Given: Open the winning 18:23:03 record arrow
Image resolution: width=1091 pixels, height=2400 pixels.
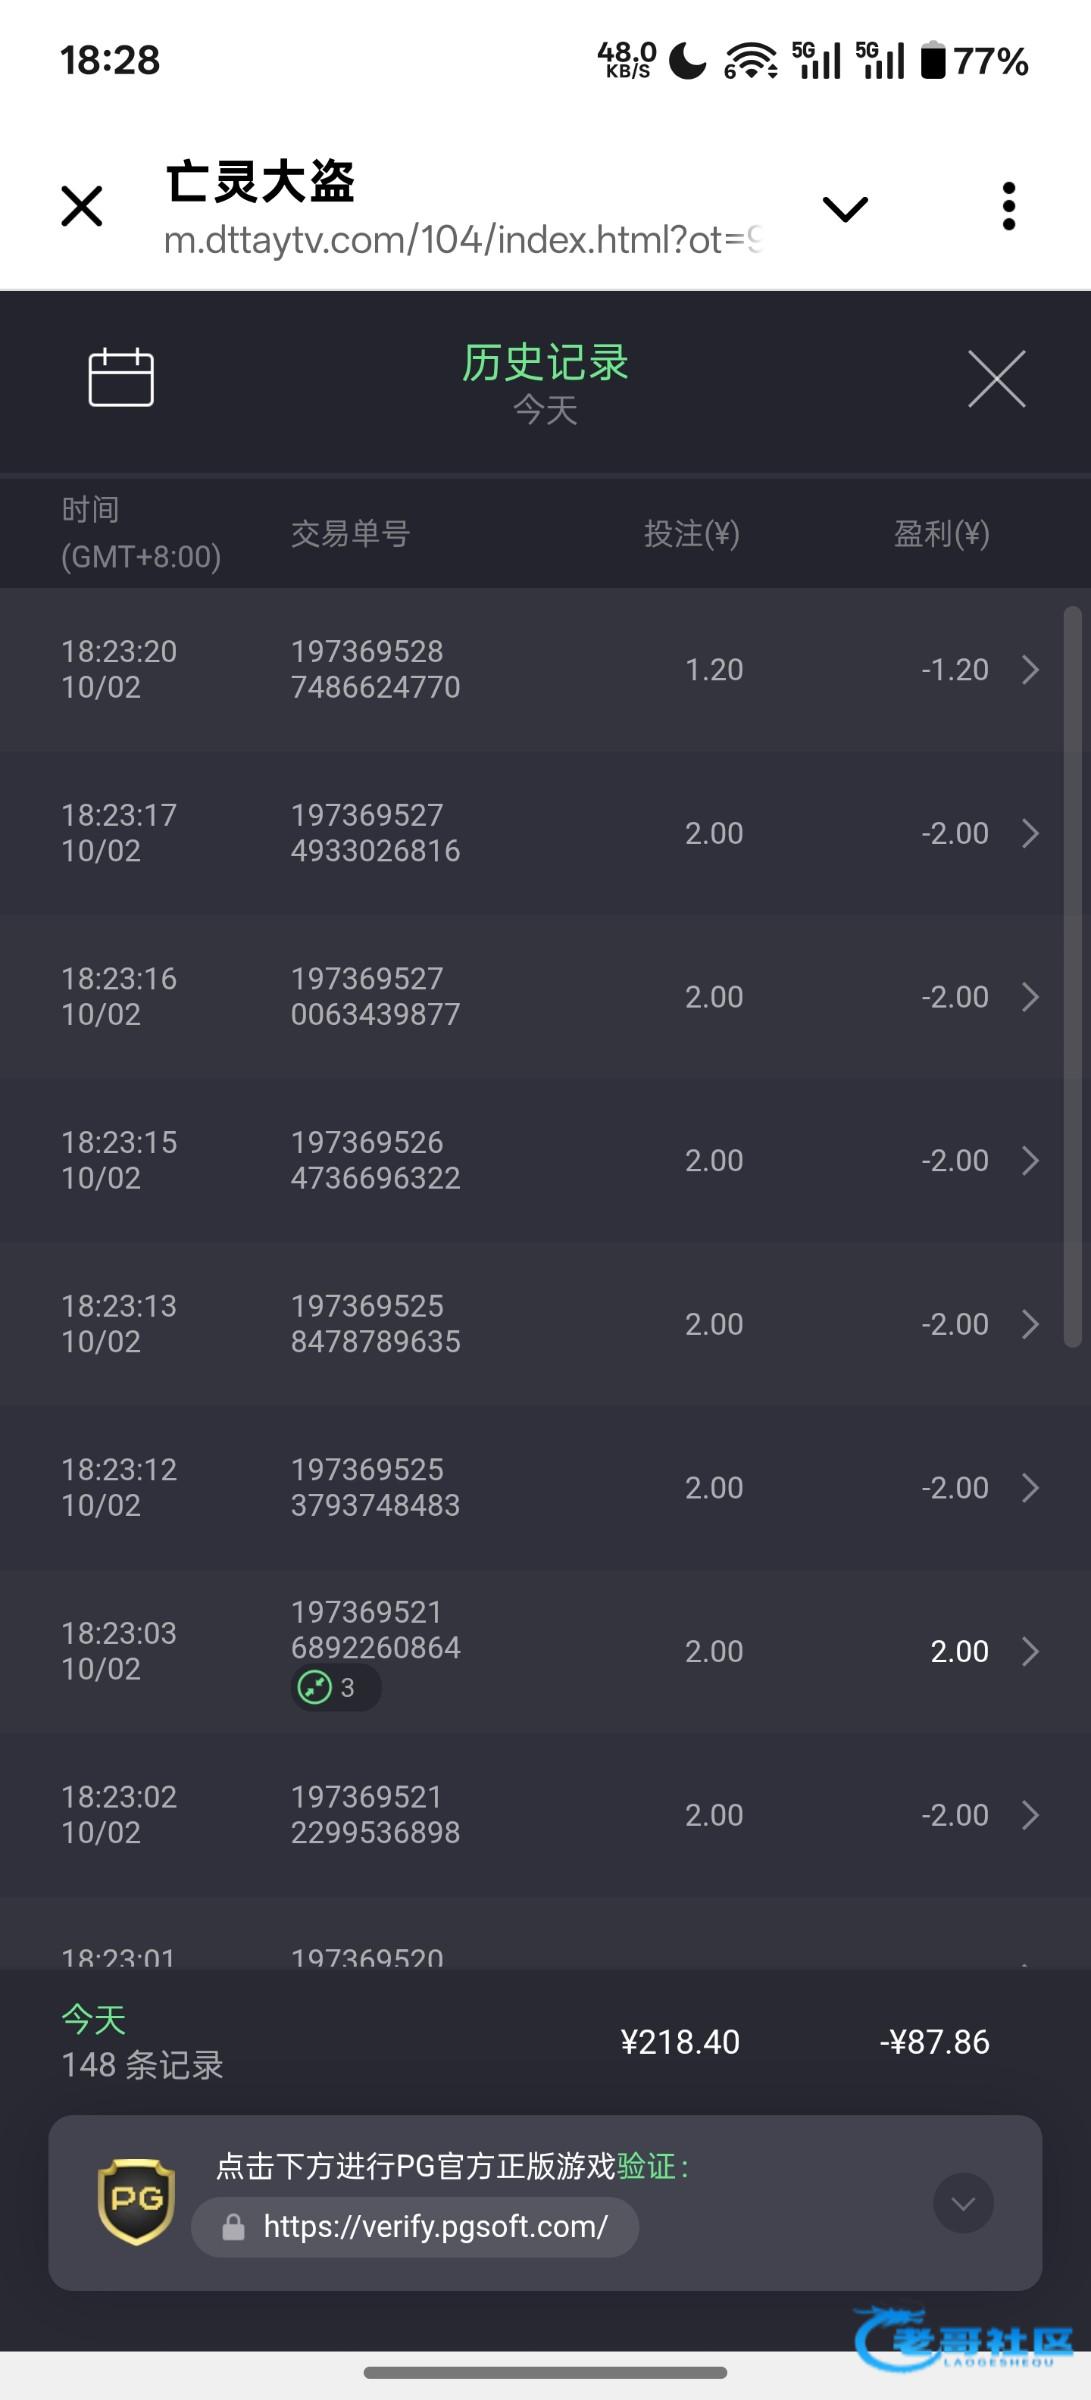Looking at the screenshot, I should tap(1030, 1651).
